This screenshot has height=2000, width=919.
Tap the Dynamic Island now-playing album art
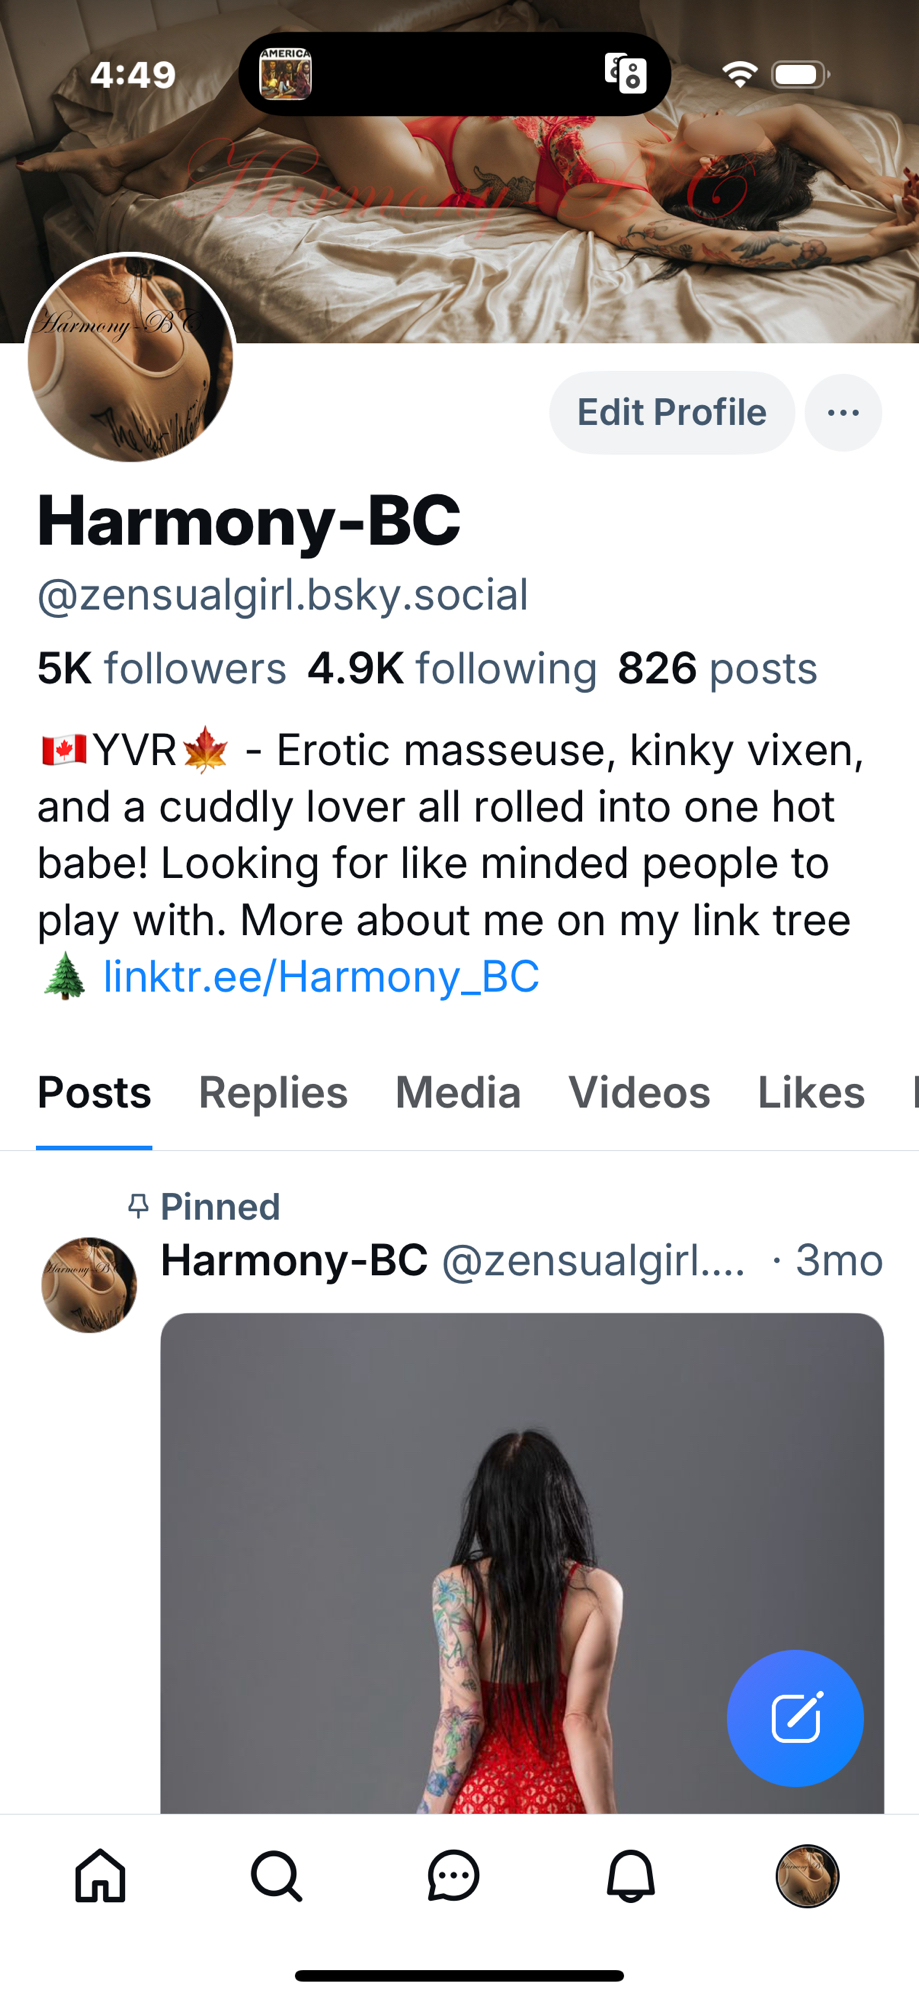point(285,74)
